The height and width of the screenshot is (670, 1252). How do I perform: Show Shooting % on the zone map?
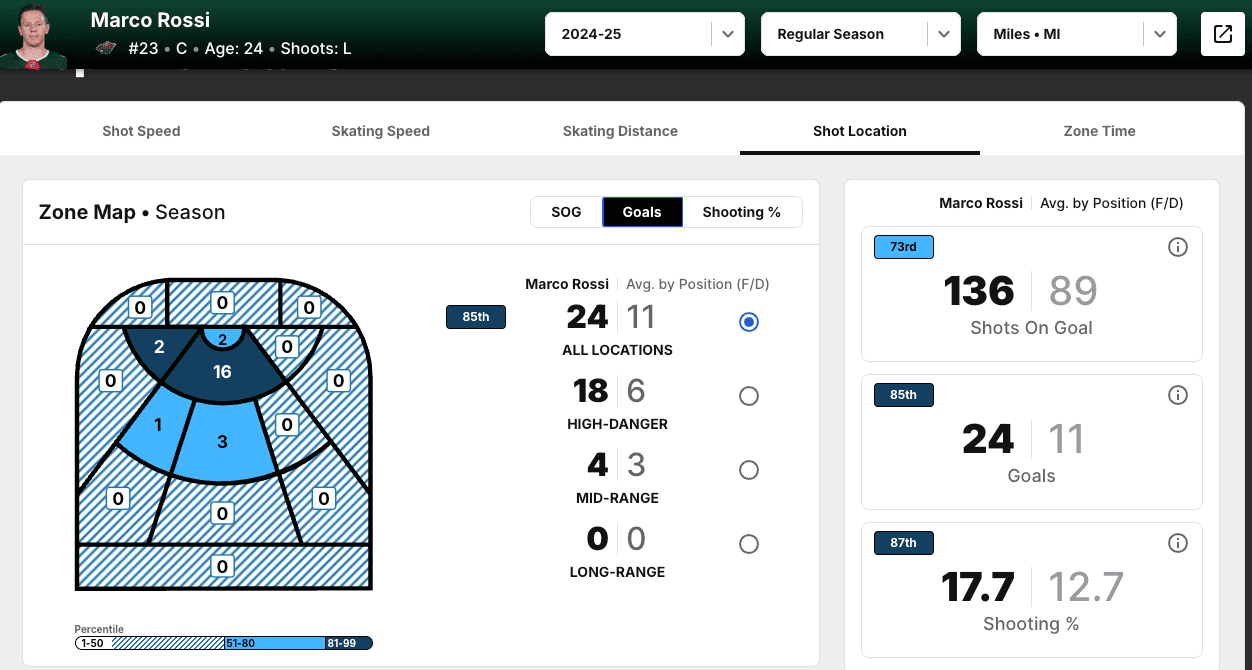click(x=741, y=212)
